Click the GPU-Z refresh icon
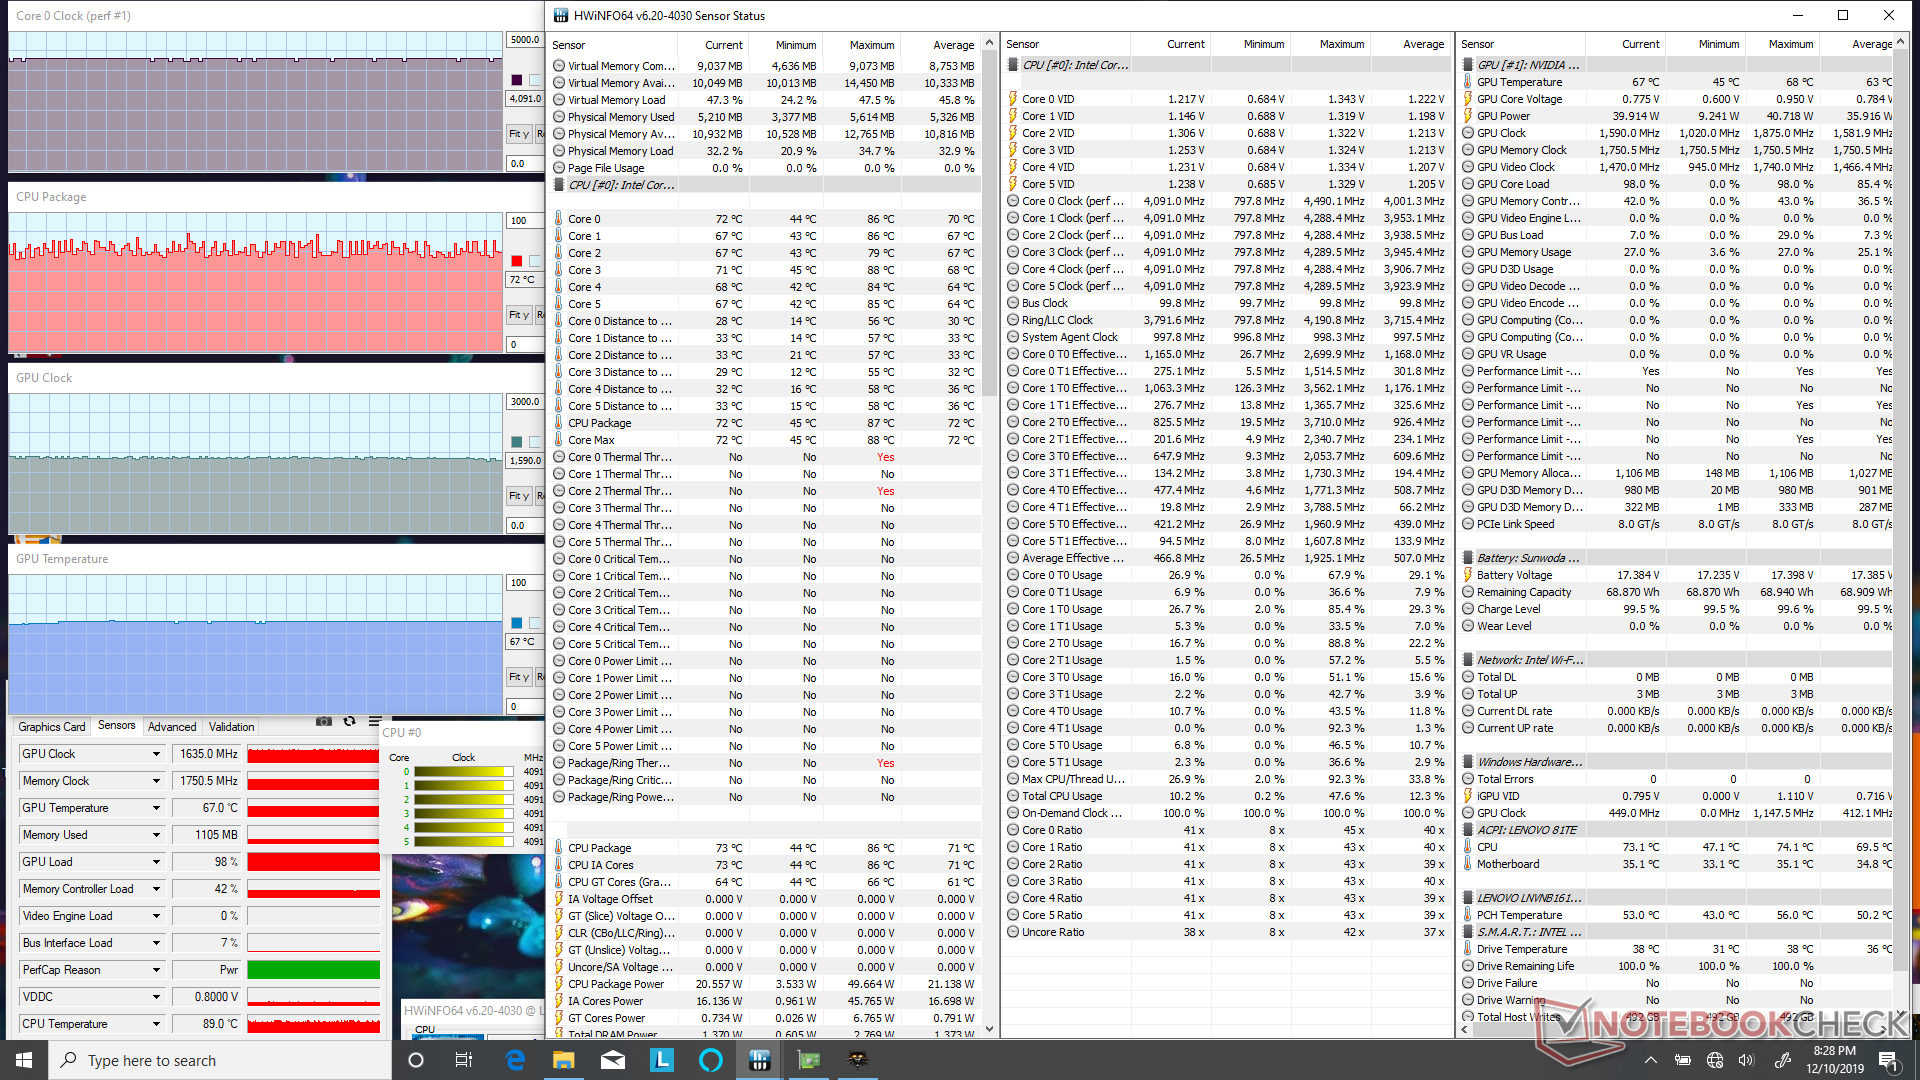Viewport: 1920px width, 1080px height. [349, 721]
